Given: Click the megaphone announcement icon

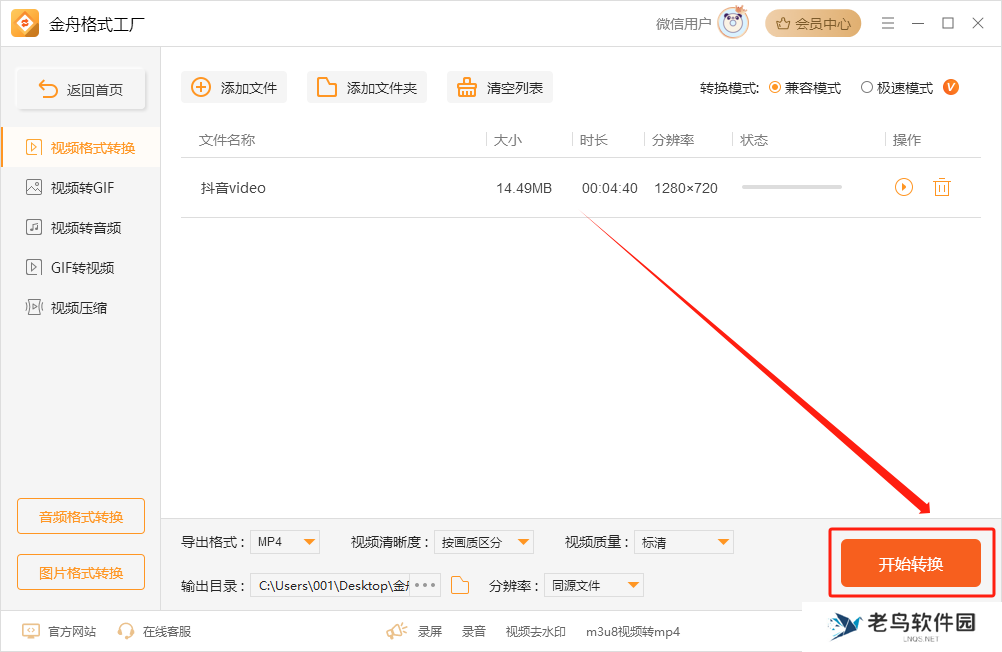Looking at the screenshot, I should click(396, 632).
